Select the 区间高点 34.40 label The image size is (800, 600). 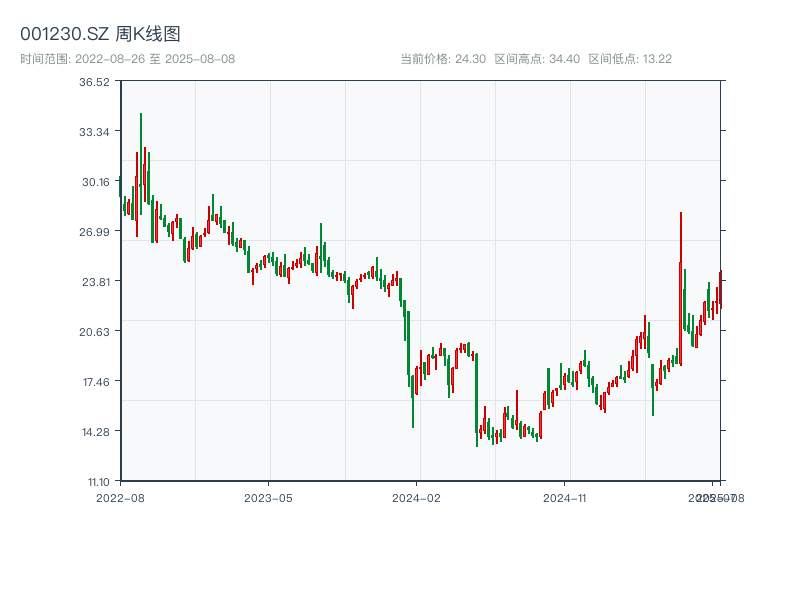pyautogui.click(x=537, y=59)
